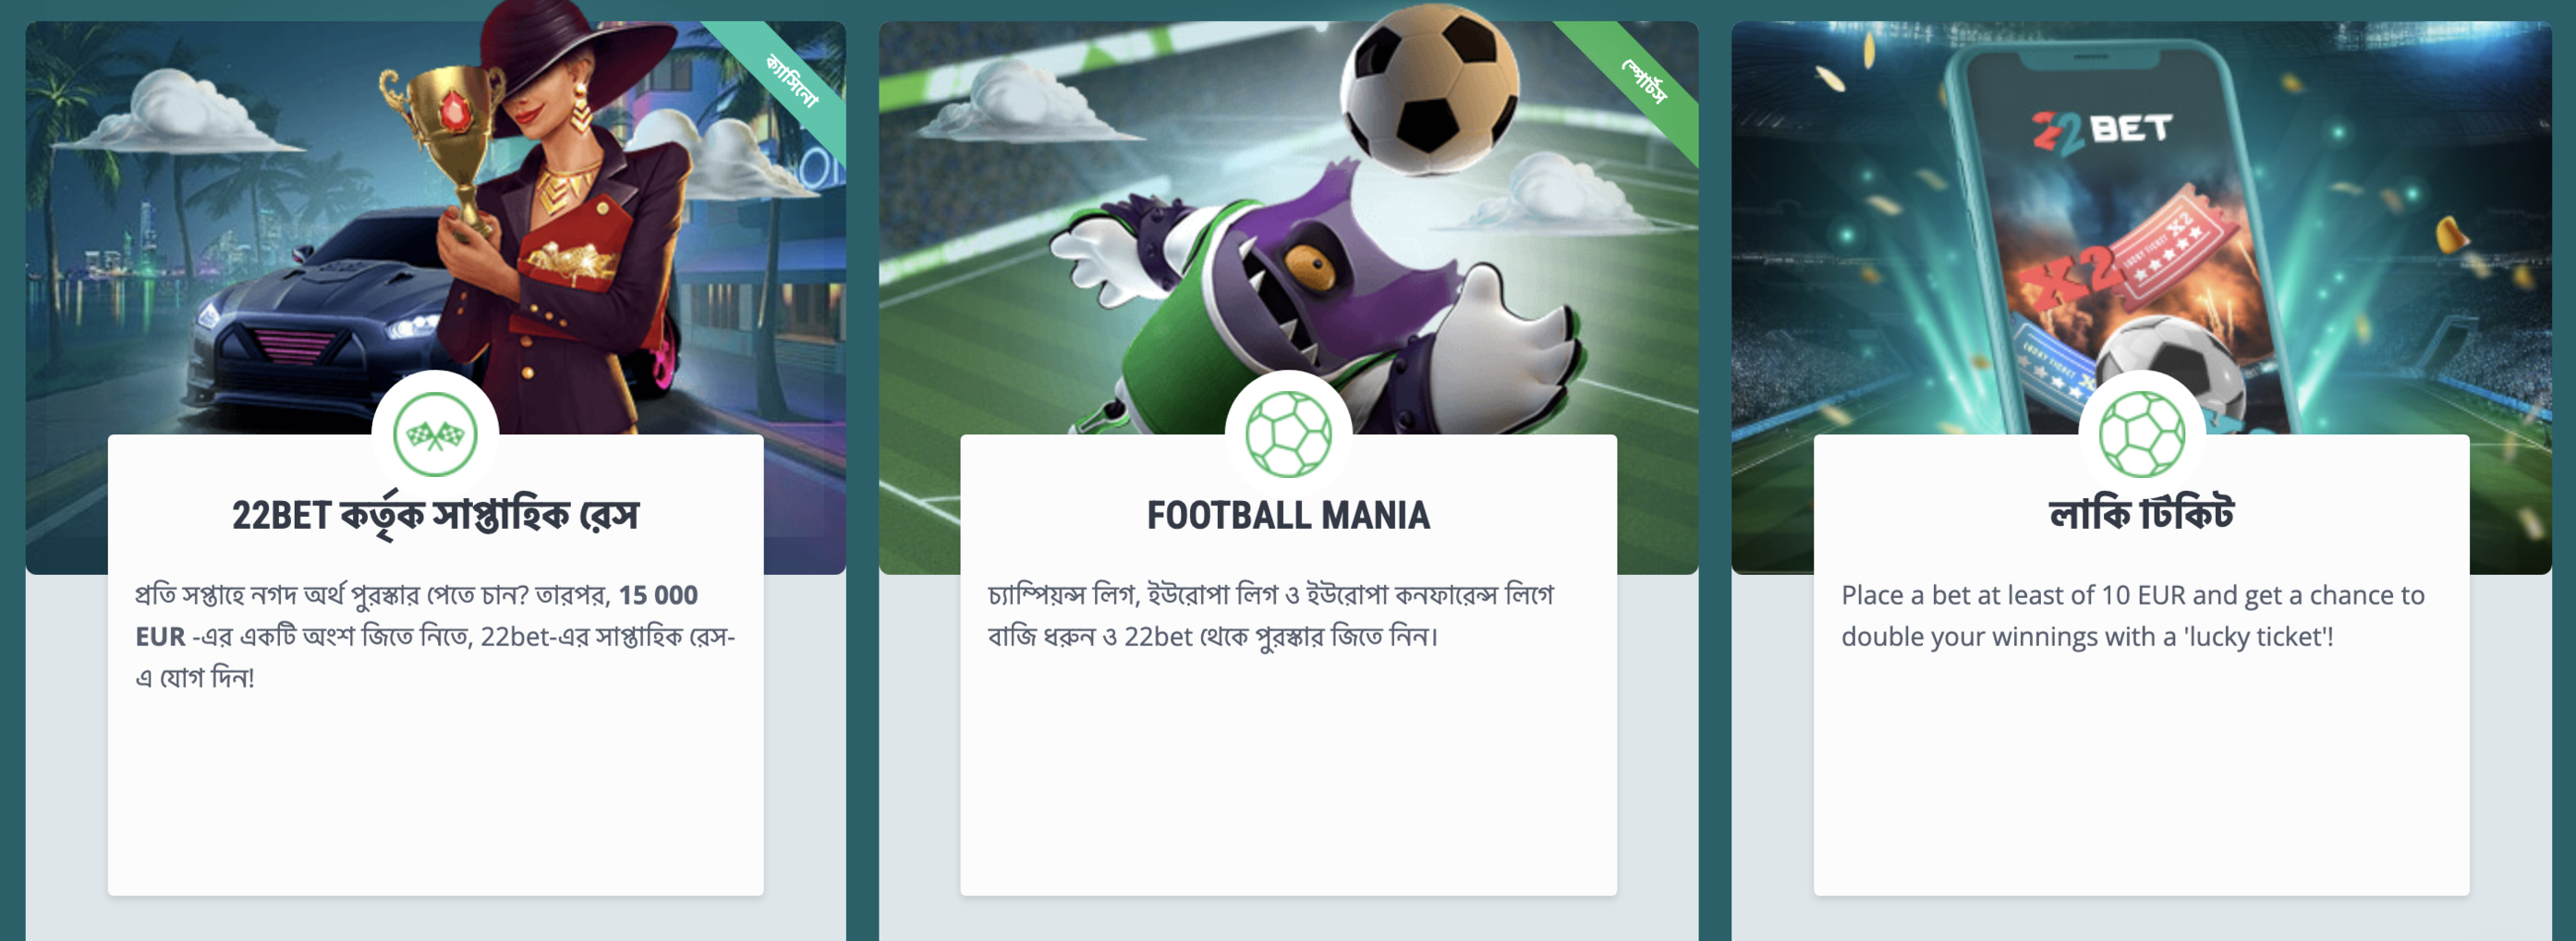Click the Champions League description text
The width and height of the screenshot is (2576, 941).
1271,615
